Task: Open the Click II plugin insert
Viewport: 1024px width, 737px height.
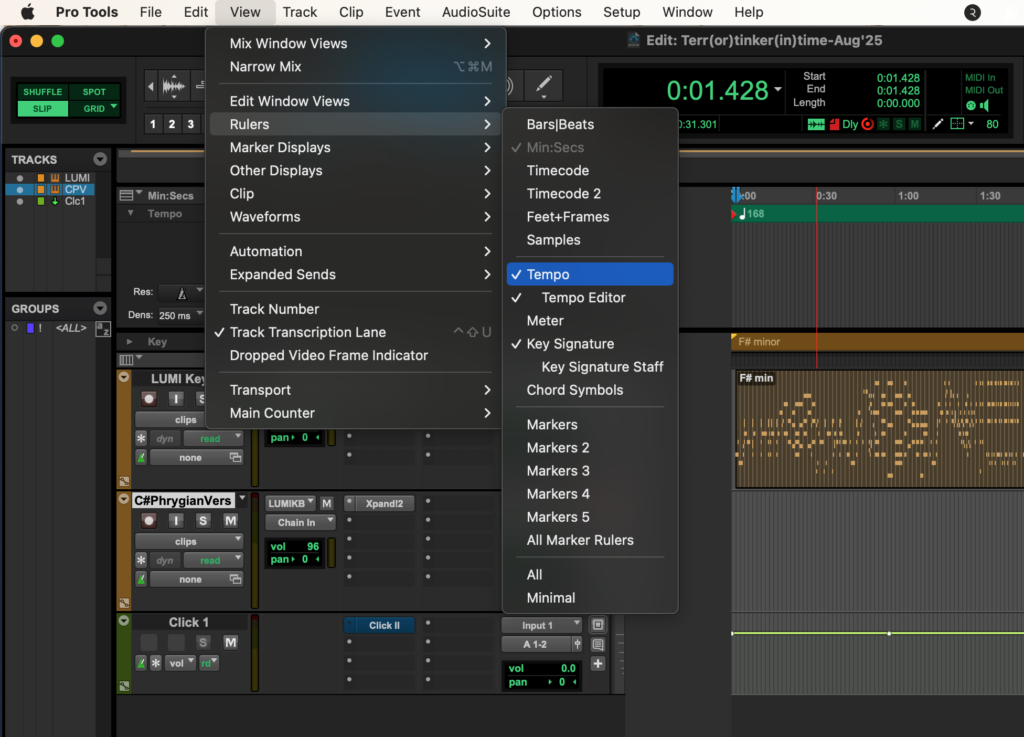Action: (x=383, y=625)
